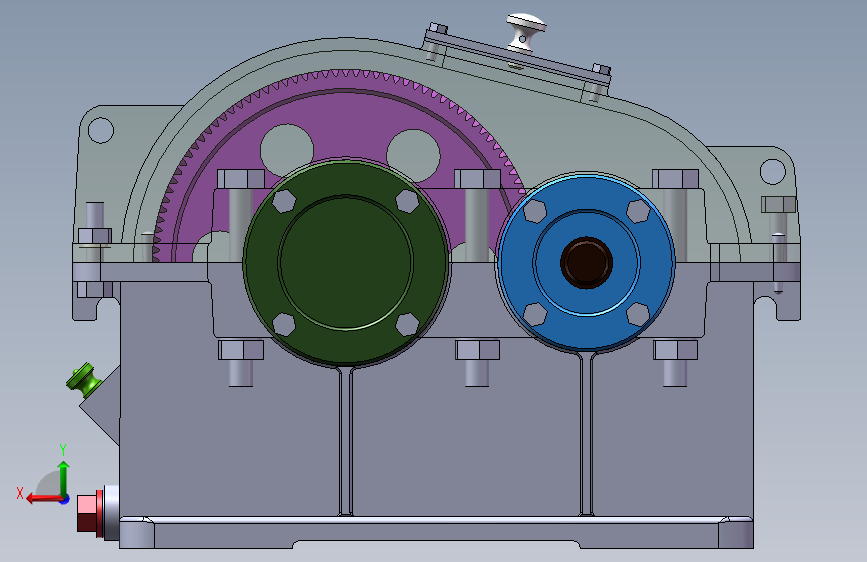Select lower-right hex bolt head on blue cap
The image size is (867, 562).
tap(638, 314)
